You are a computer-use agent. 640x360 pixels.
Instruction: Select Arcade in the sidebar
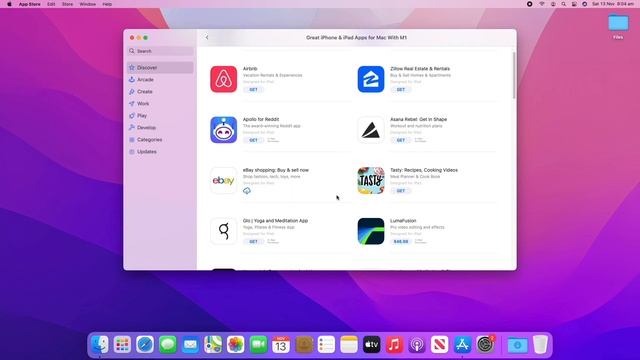[160, 80]
